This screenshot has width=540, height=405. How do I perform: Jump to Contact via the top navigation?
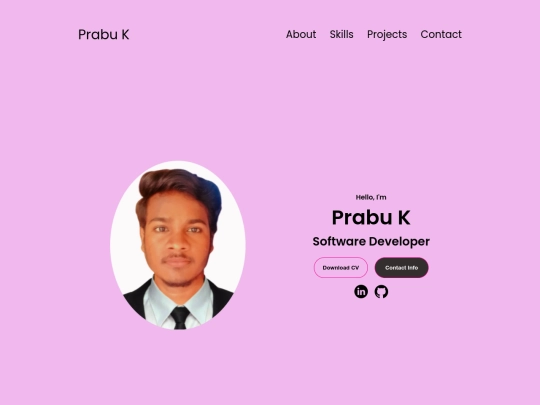pos(441,34)
